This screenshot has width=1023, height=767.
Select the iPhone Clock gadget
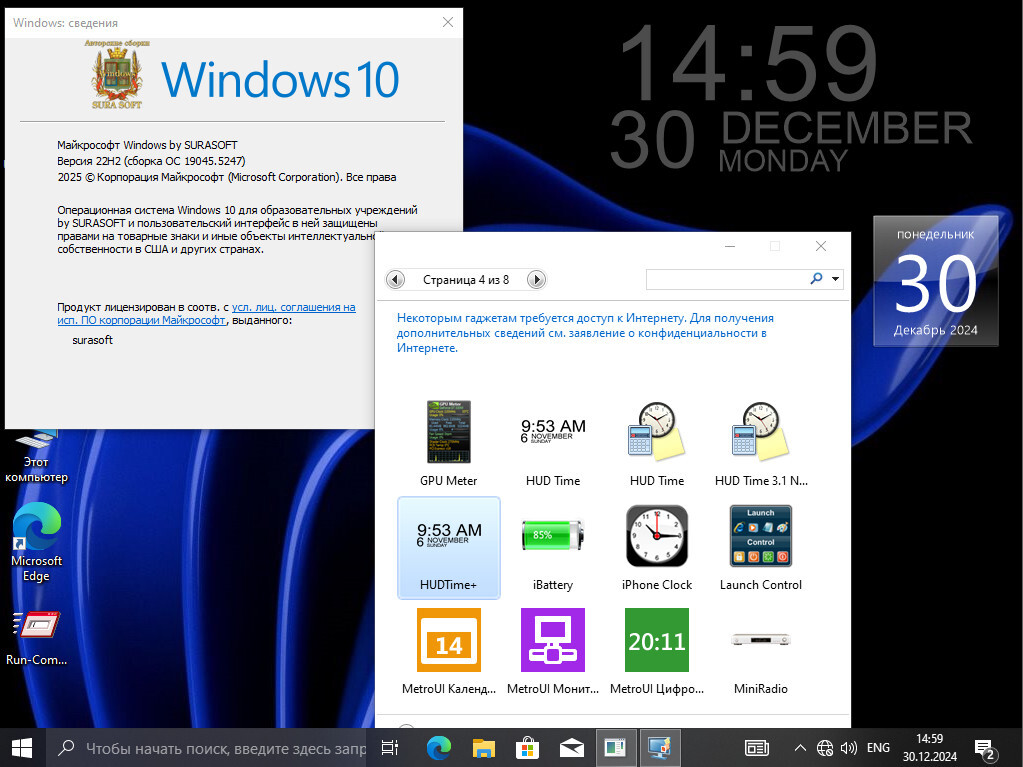coord(656,548)
